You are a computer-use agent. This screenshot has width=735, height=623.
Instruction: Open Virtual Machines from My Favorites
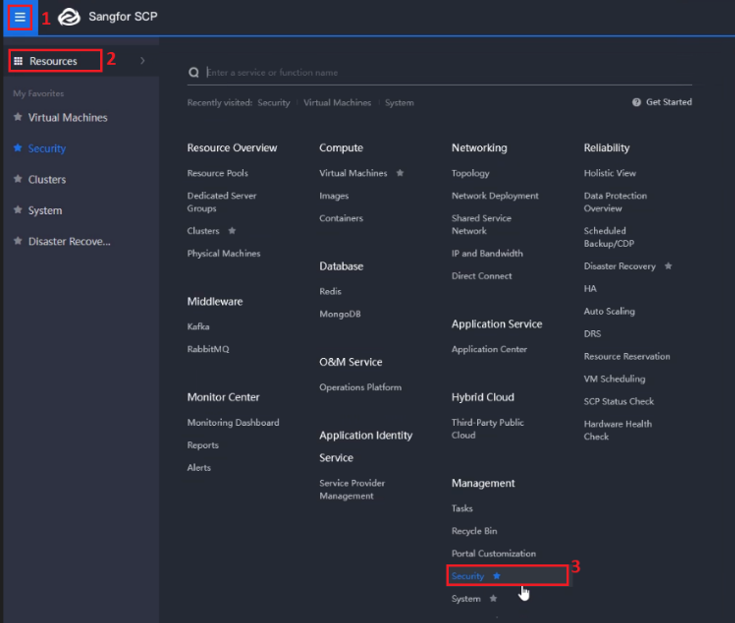click(67, 118)
